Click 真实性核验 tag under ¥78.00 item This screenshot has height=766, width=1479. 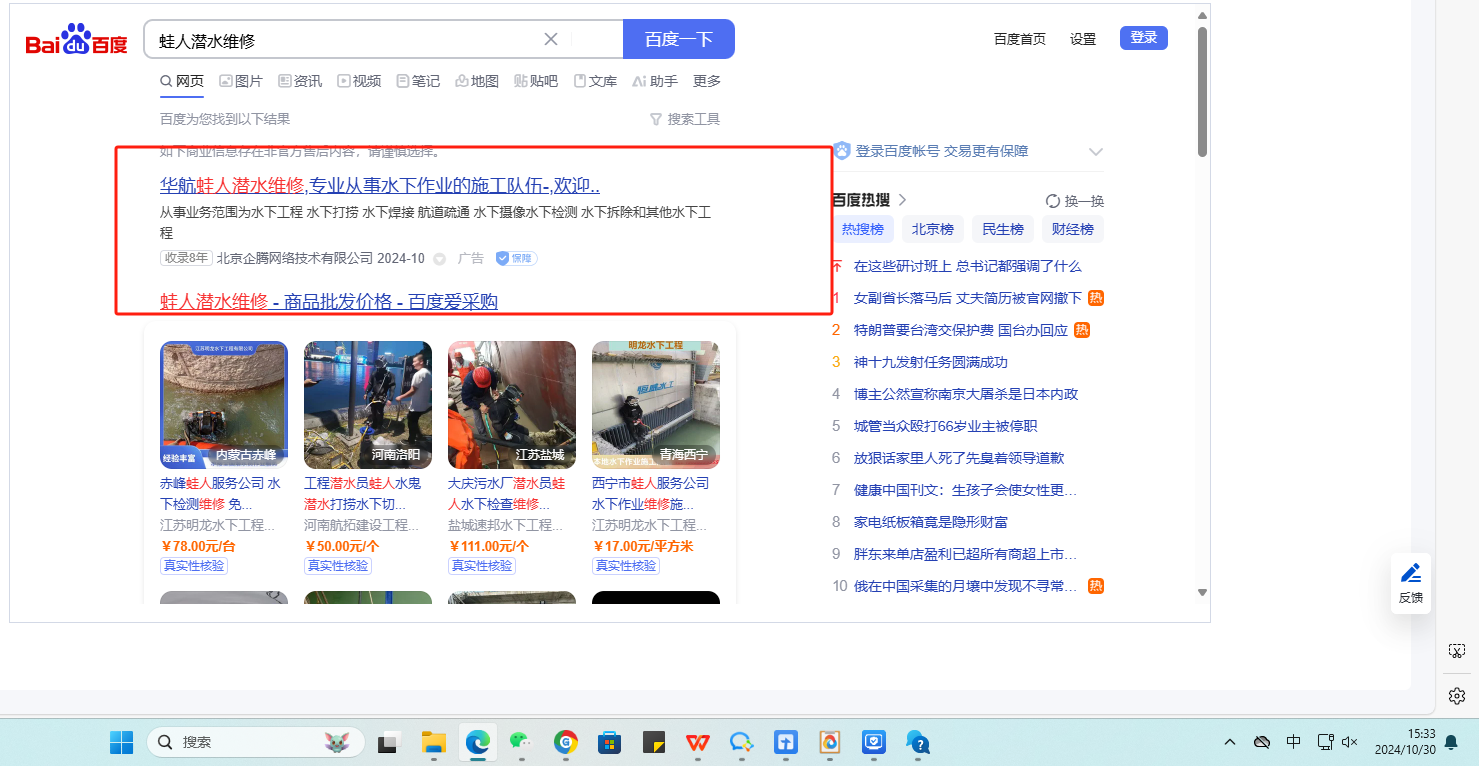(194, 566)
